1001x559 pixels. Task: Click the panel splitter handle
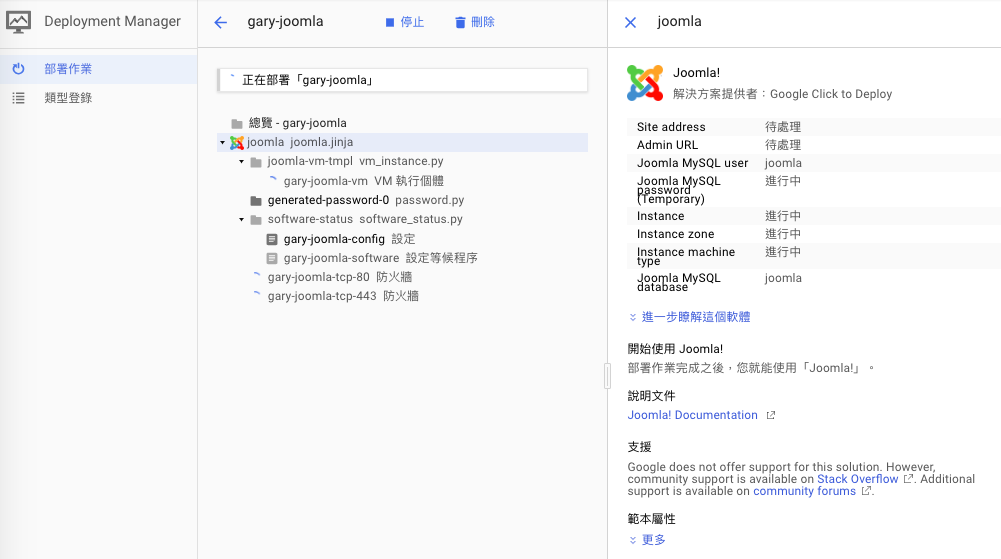coord(607,376)
